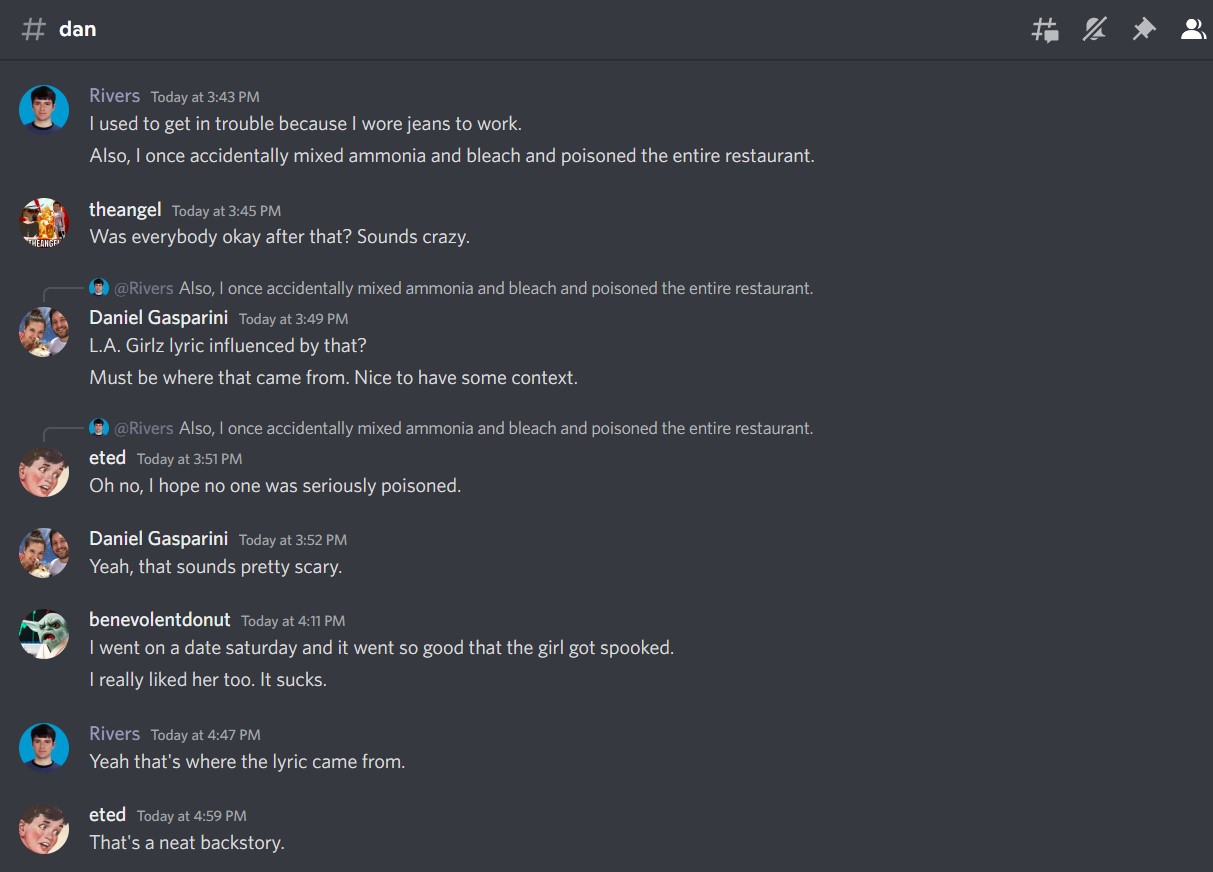Image resolution: width=1213 pixels, height=872 pixels.
Task: Click the benevolentdonut username
Action: click(160, 620)
